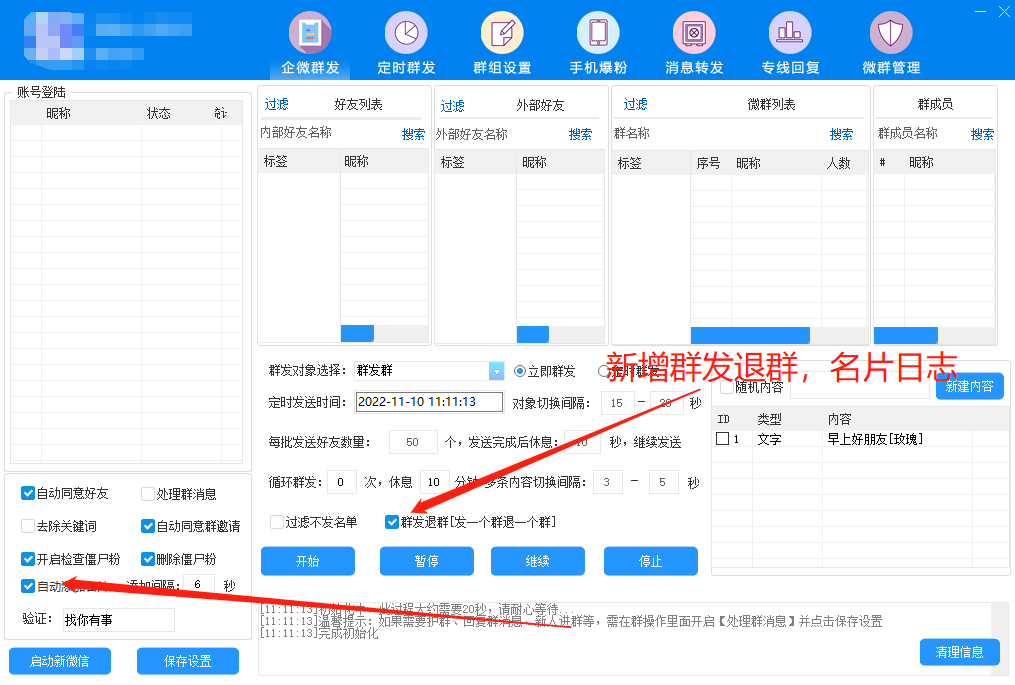Select the 立即群发 radio button
The height and width of the screenshot is (685, 1015).
[x=520, y=371]
